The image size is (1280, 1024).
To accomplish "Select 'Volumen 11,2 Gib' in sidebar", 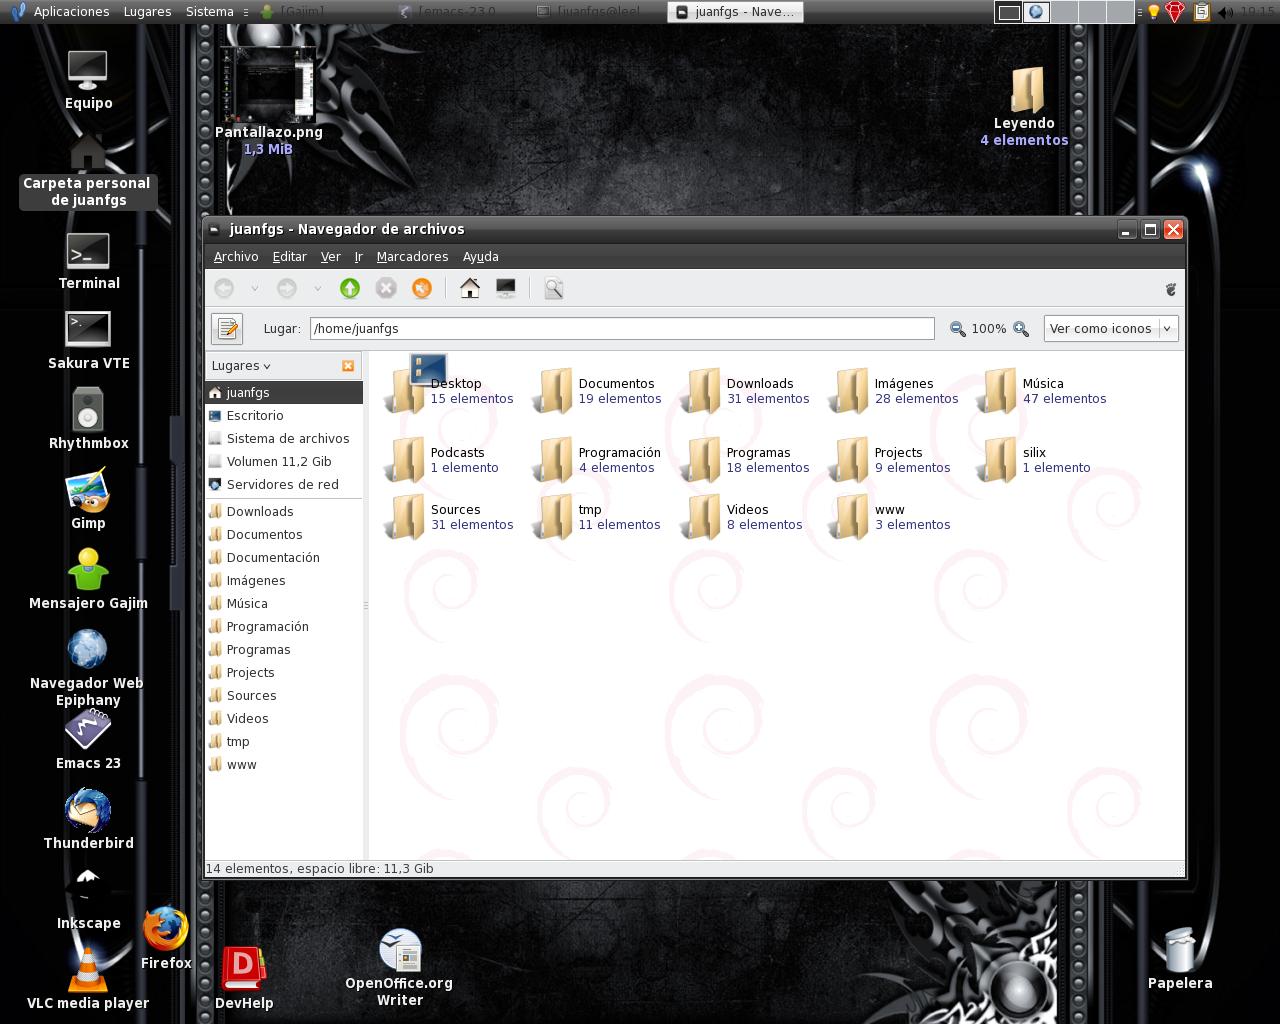I will coord(284,462).
